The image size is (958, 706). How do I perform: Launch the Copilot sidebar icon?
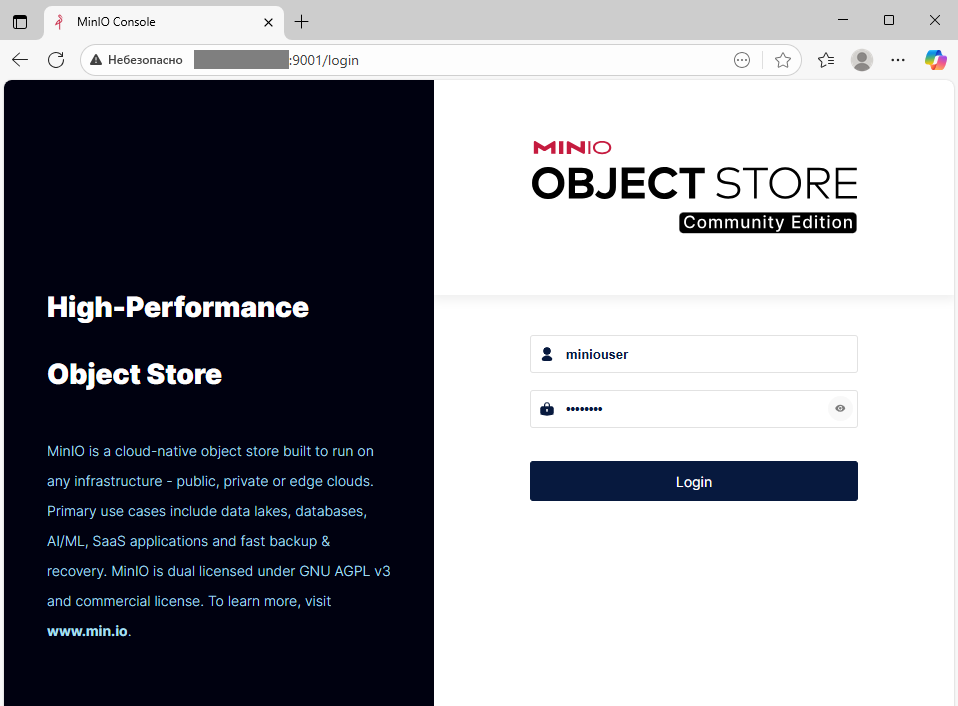click(935, 60)
